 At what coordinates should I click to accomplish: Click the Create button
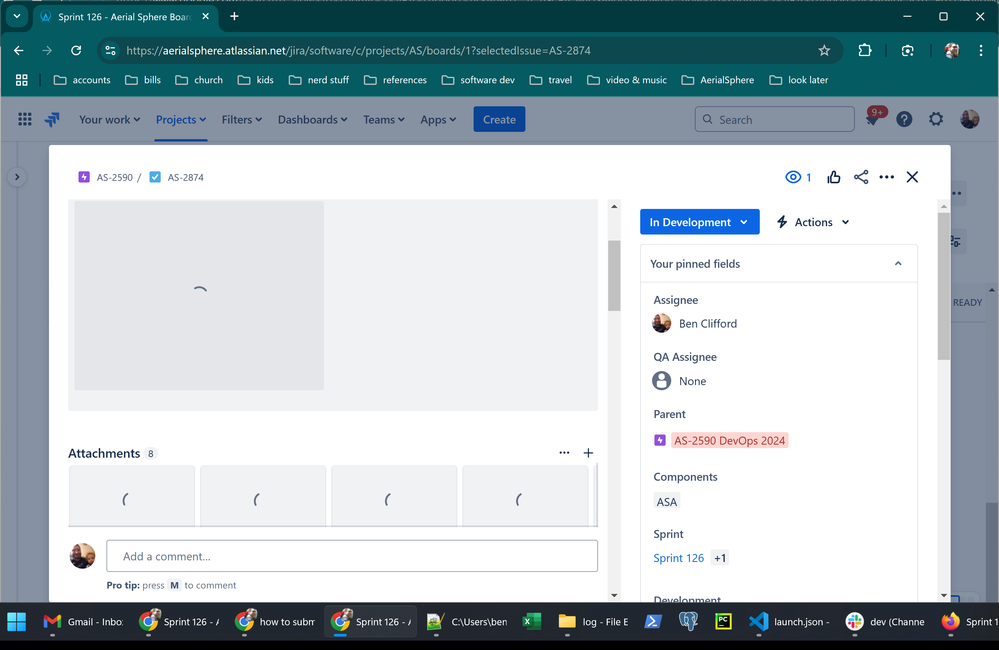click(499, 119)
